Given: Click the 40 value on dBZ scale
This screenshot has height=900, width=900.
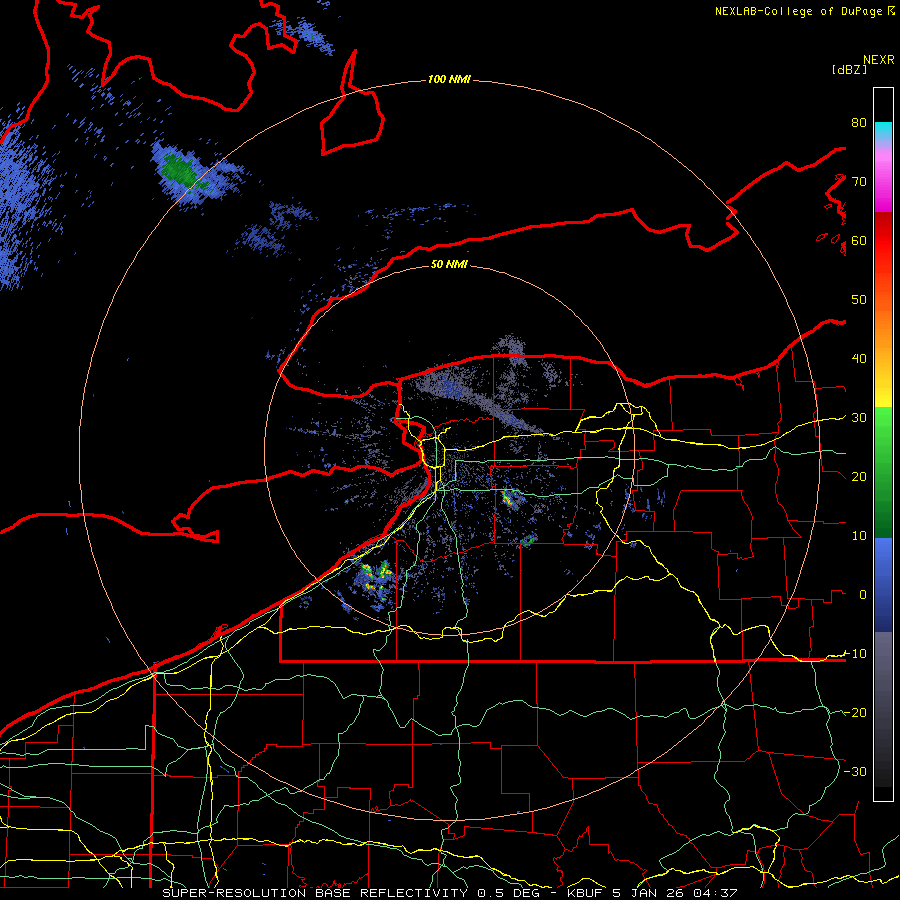Looking at the screenshot, I should pos(859,359).
